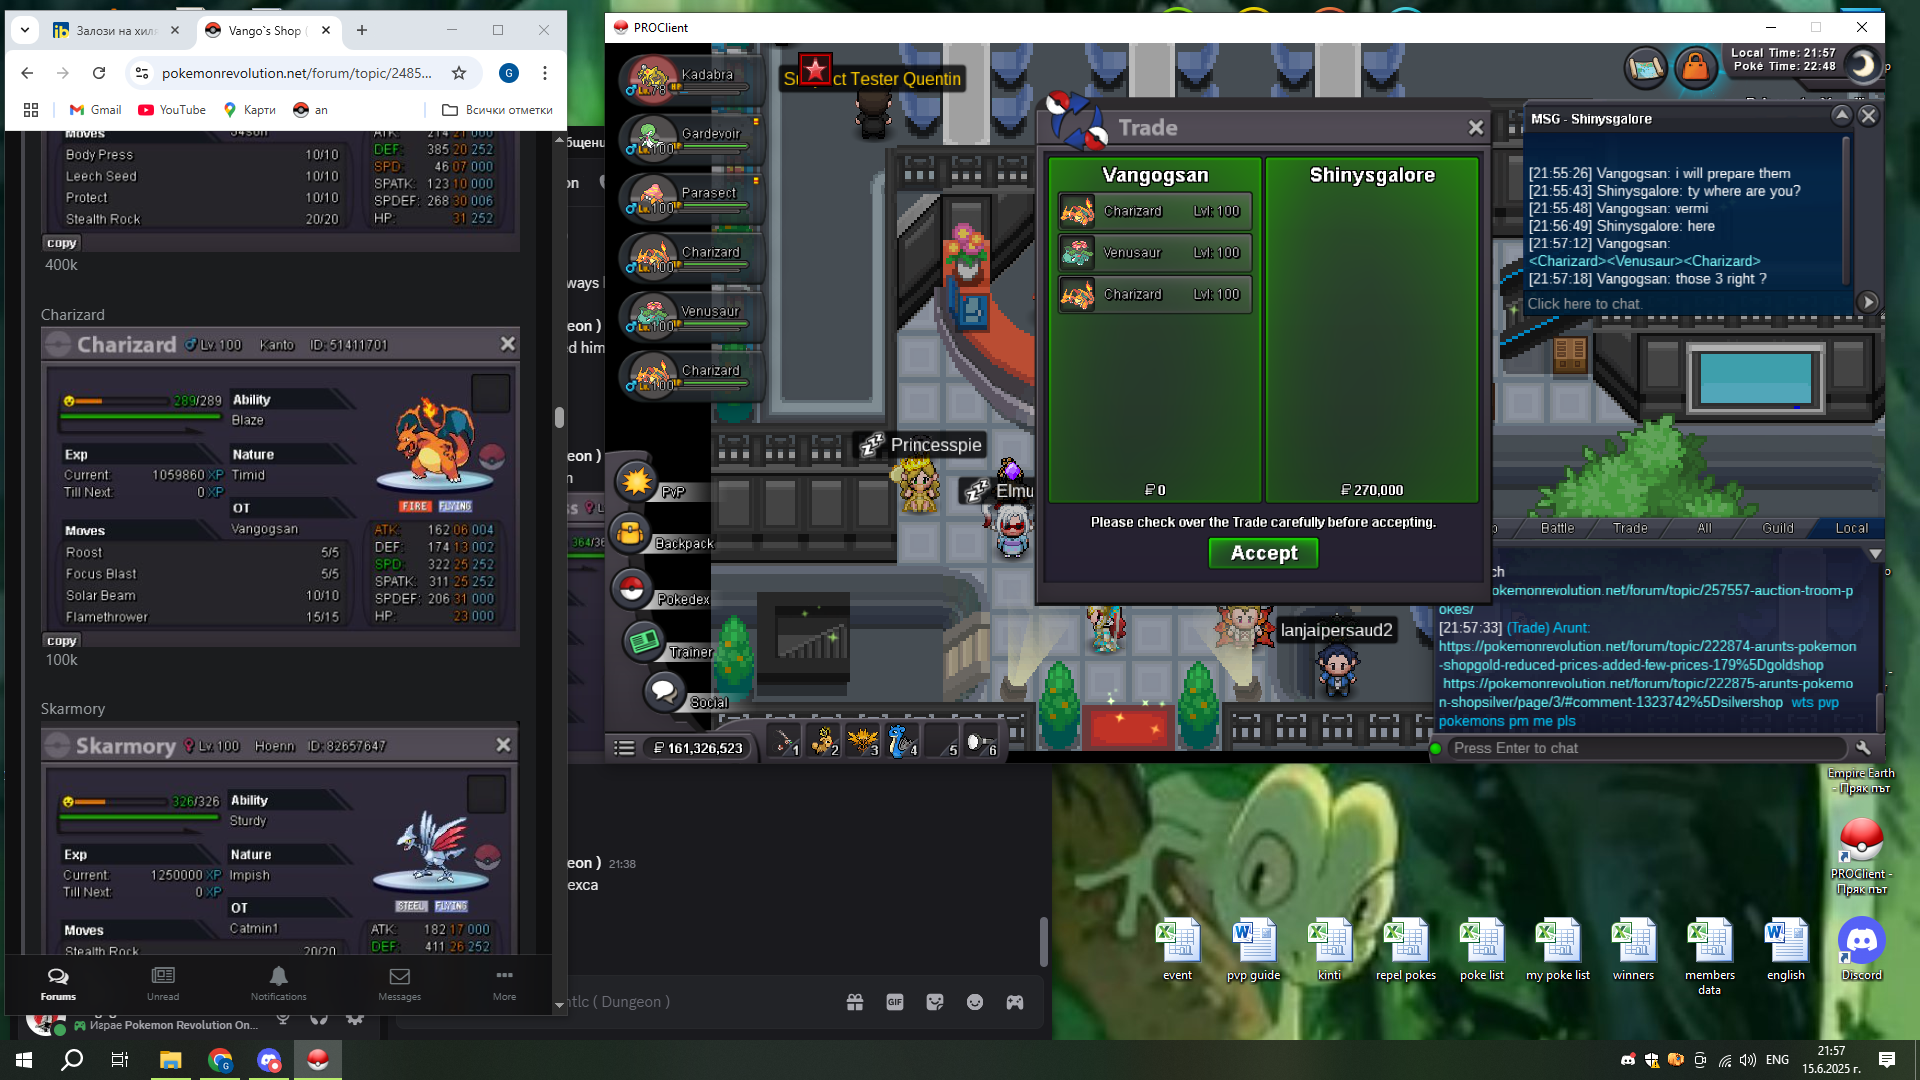Open Forums More menu in bottom bar

[x=504, y=983]
